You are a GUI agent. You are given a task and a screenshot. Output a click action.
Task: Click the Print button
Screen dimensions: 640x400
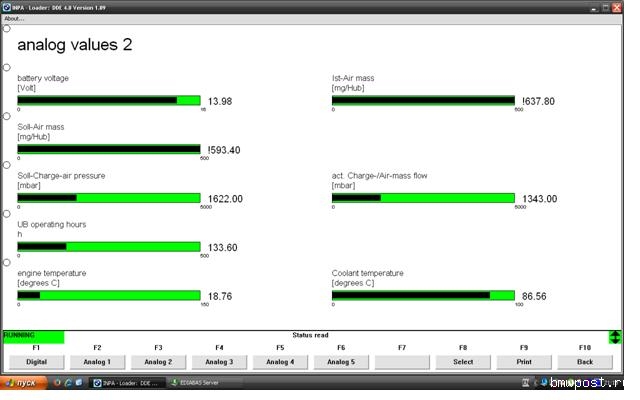pos(524,361)
